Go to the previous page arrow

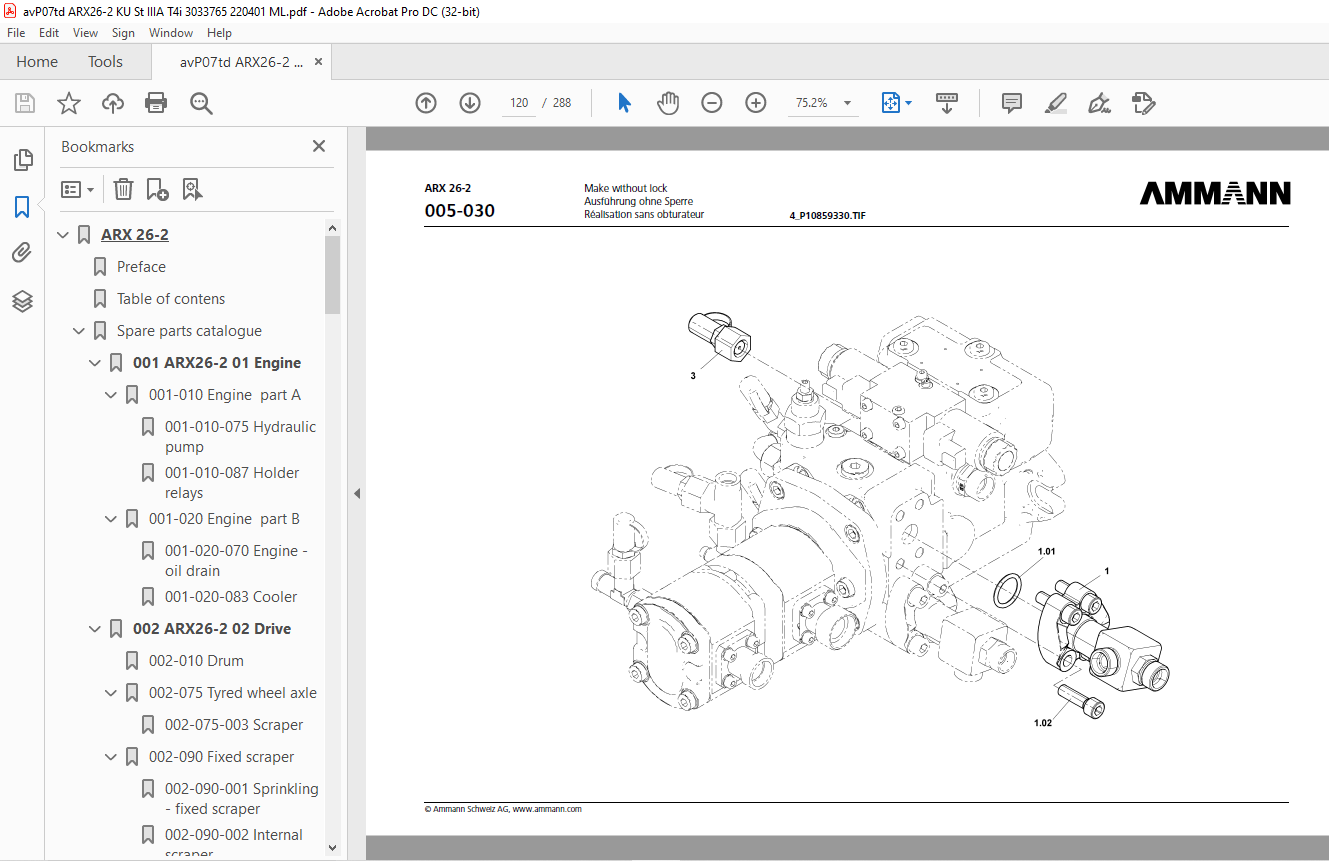(426, 103)
